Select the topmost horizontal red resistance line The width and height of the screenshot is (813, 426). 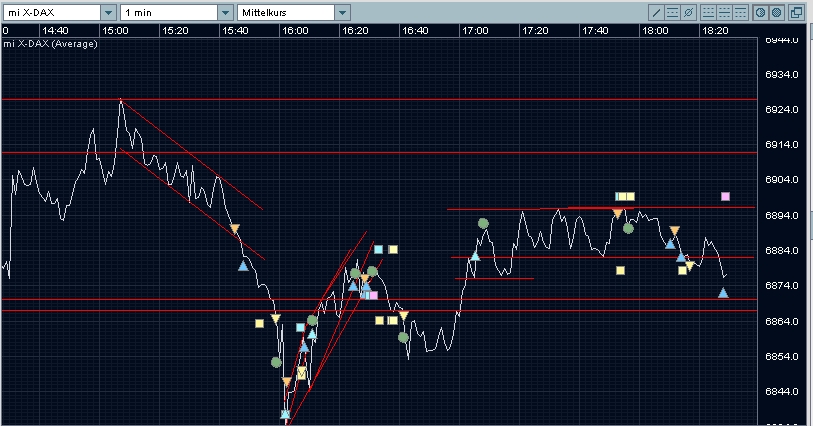pos(379,99)
